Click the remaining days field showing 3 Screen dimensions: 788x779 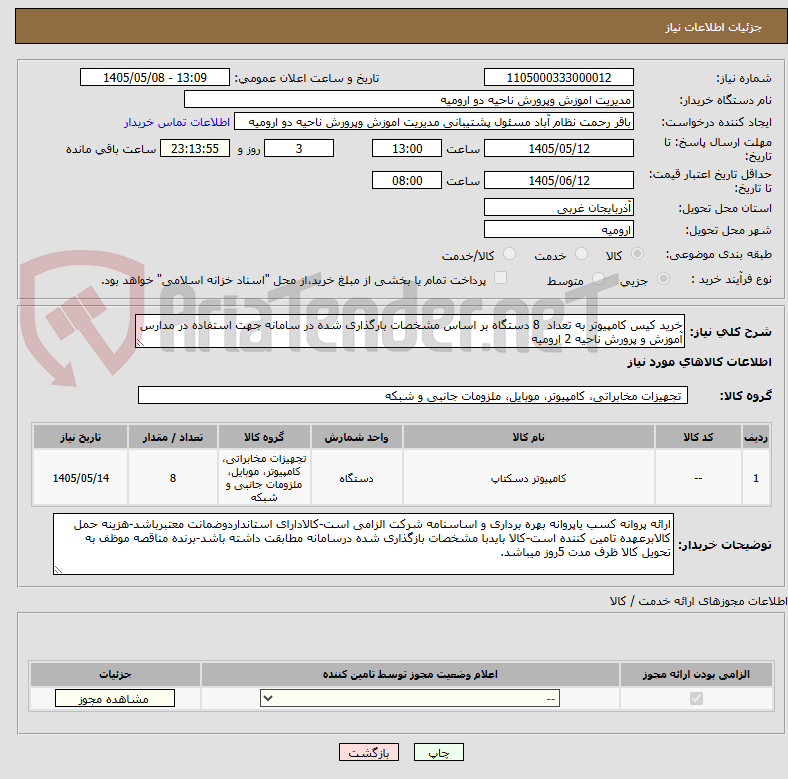click(299, 149)
